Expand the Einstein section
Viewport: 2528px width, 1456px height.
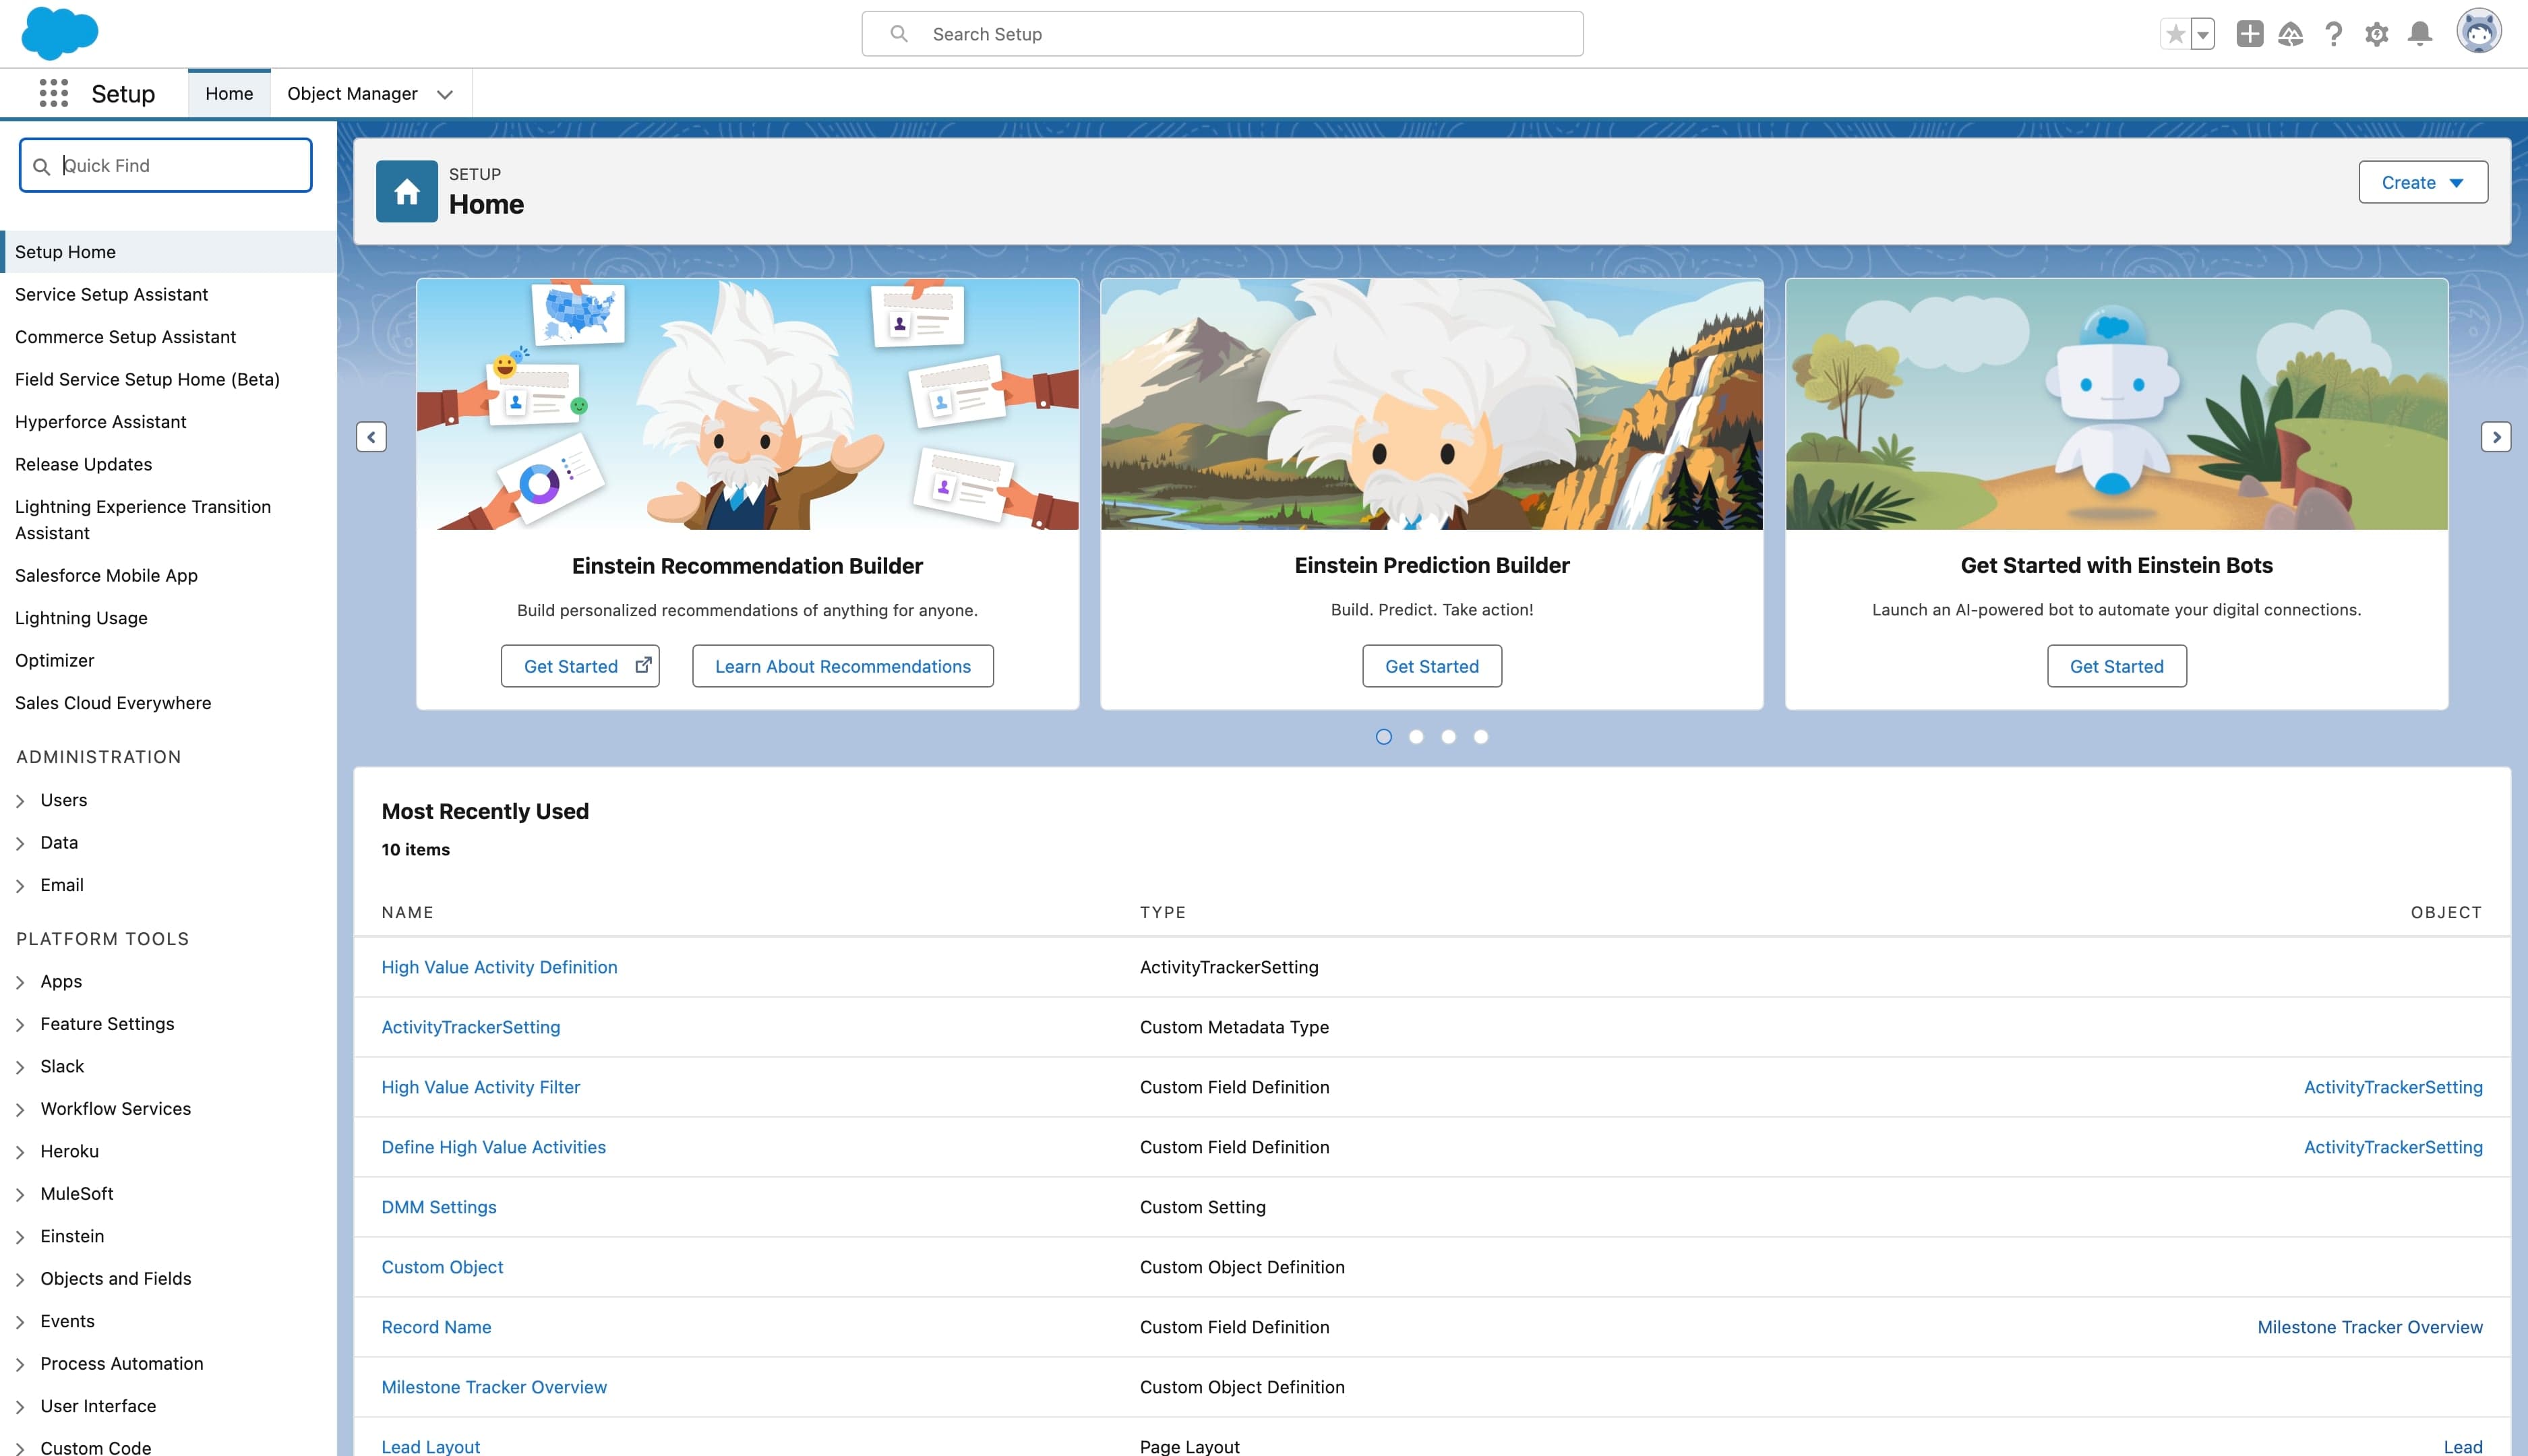pyautogui.click(x=20, y=1238)
